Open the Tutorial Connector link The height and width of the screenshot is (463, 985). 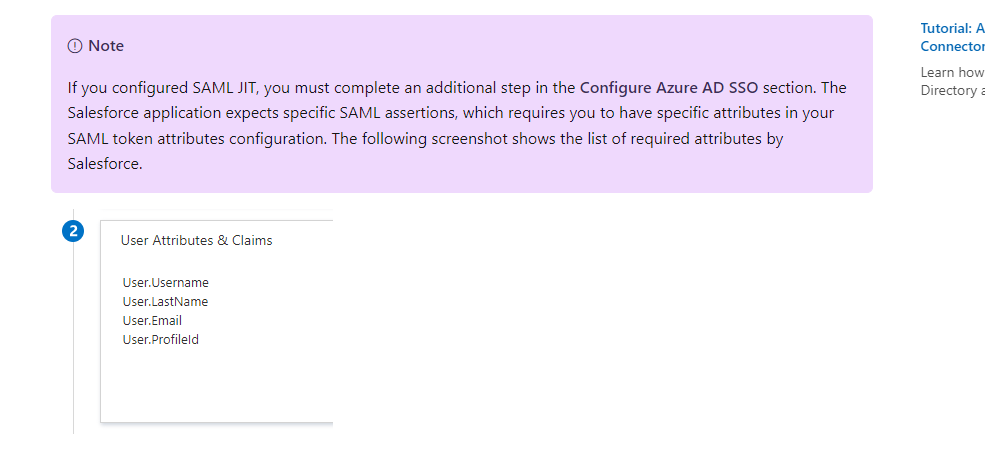(x=951, y=37)
